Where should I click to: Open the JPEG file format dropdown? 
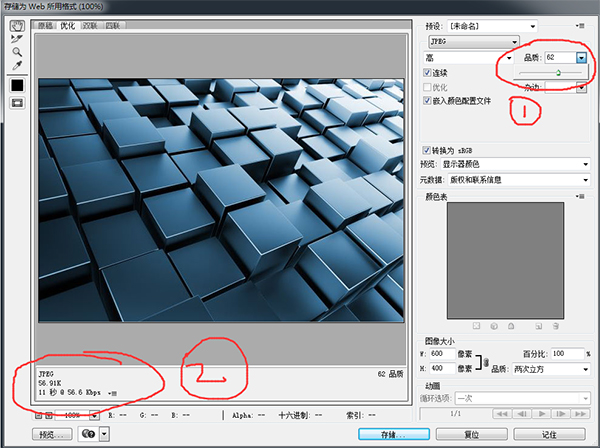coord(474,41)
